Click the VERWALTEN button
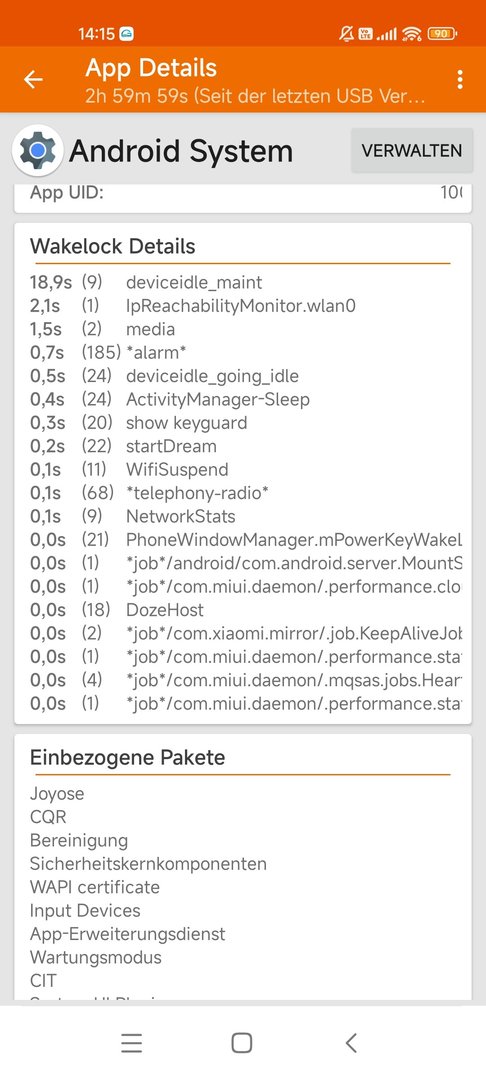Screen dimensions: 486x1080 (x=412, y=150)
